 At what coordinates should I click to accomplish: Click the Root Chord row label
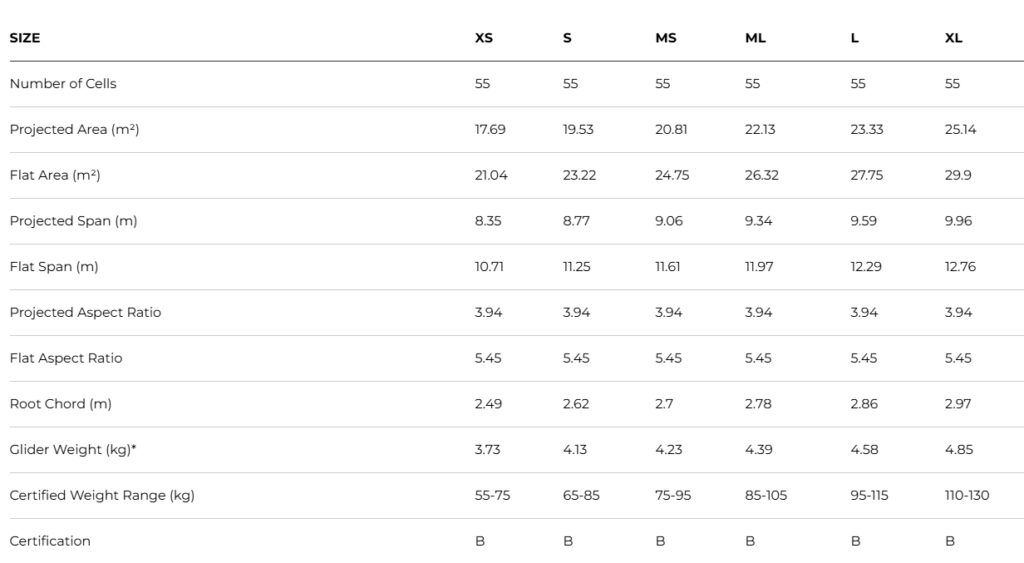pos(61,404)
